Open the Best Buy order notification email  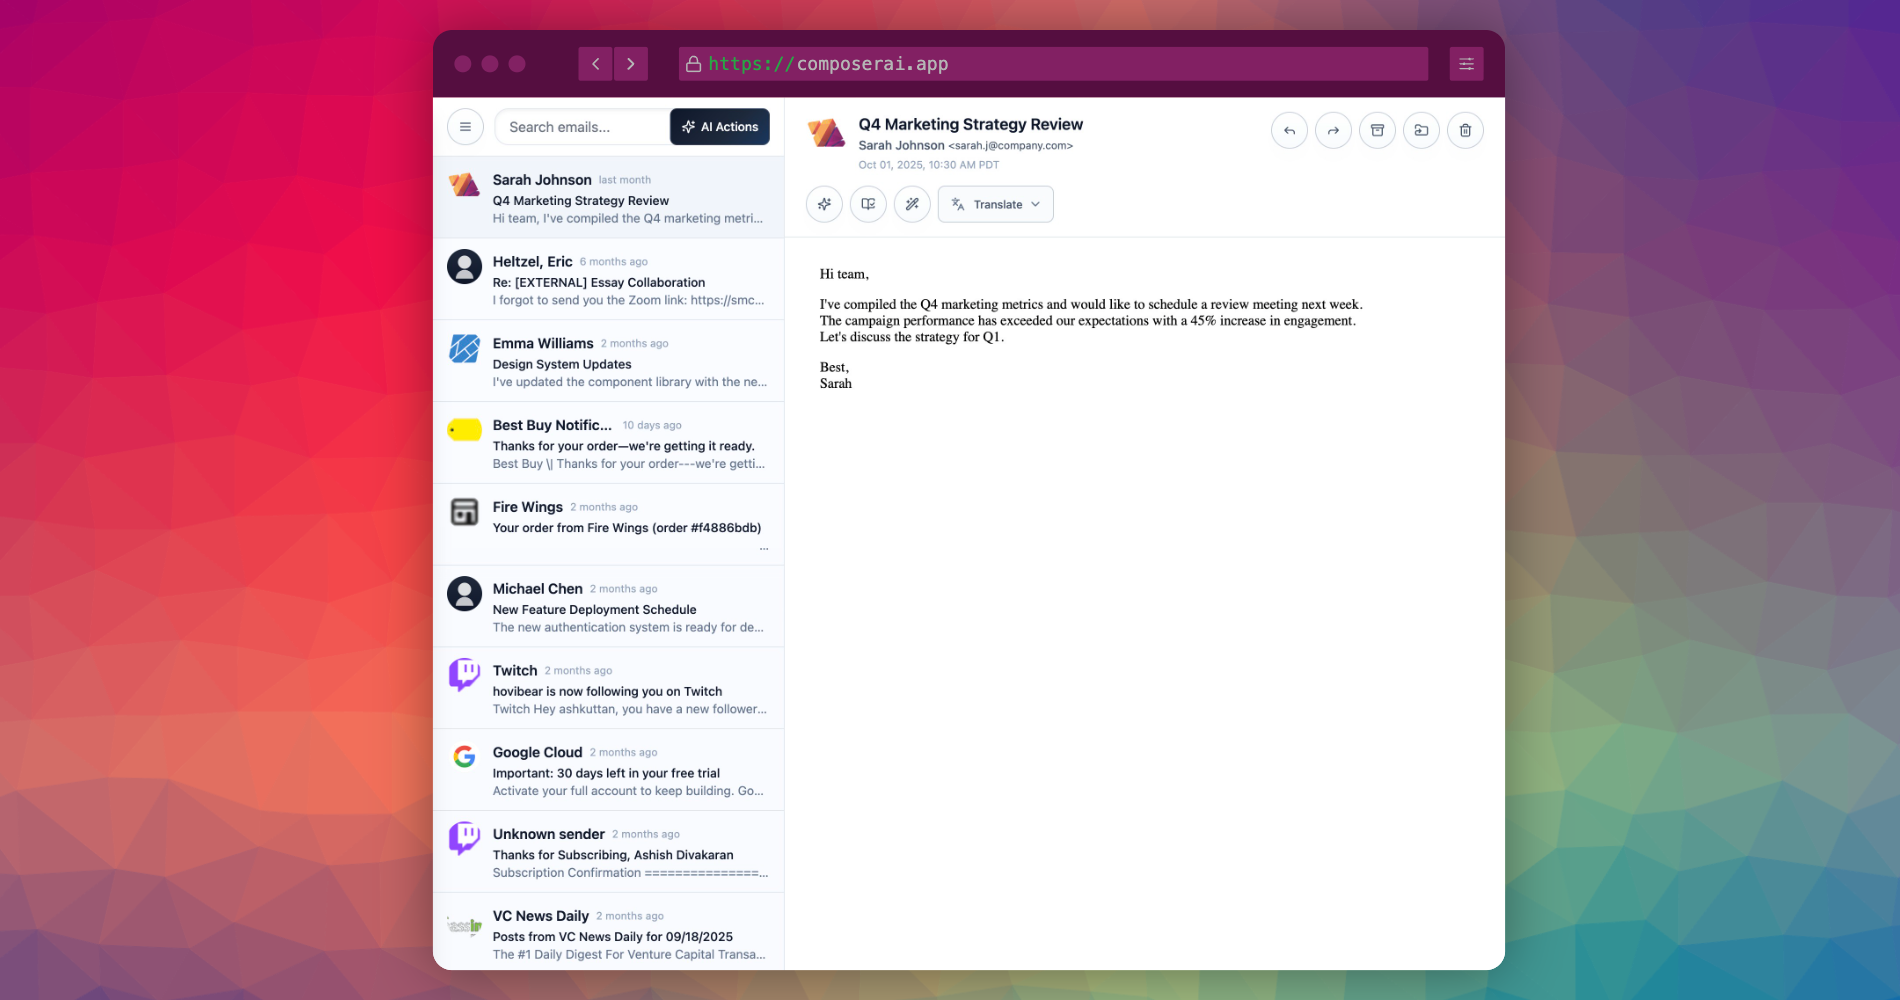tap(608, 444)
